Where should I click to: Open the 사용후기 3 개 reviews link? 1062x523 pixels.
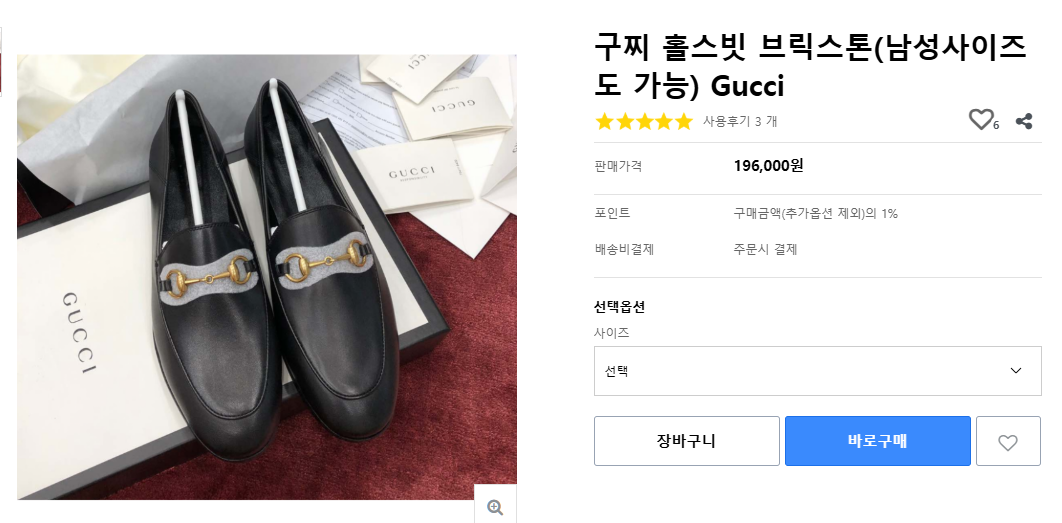[x=740, y=122]
